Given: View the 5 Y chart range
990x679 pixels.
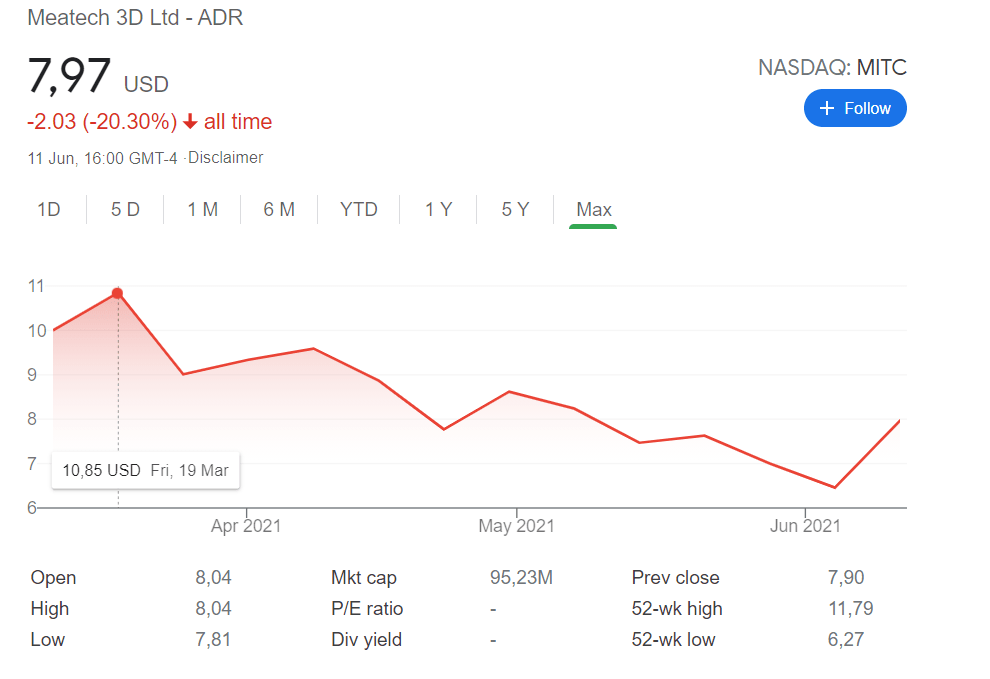Looking at the screenshot, I should click(x=515, y=210).
